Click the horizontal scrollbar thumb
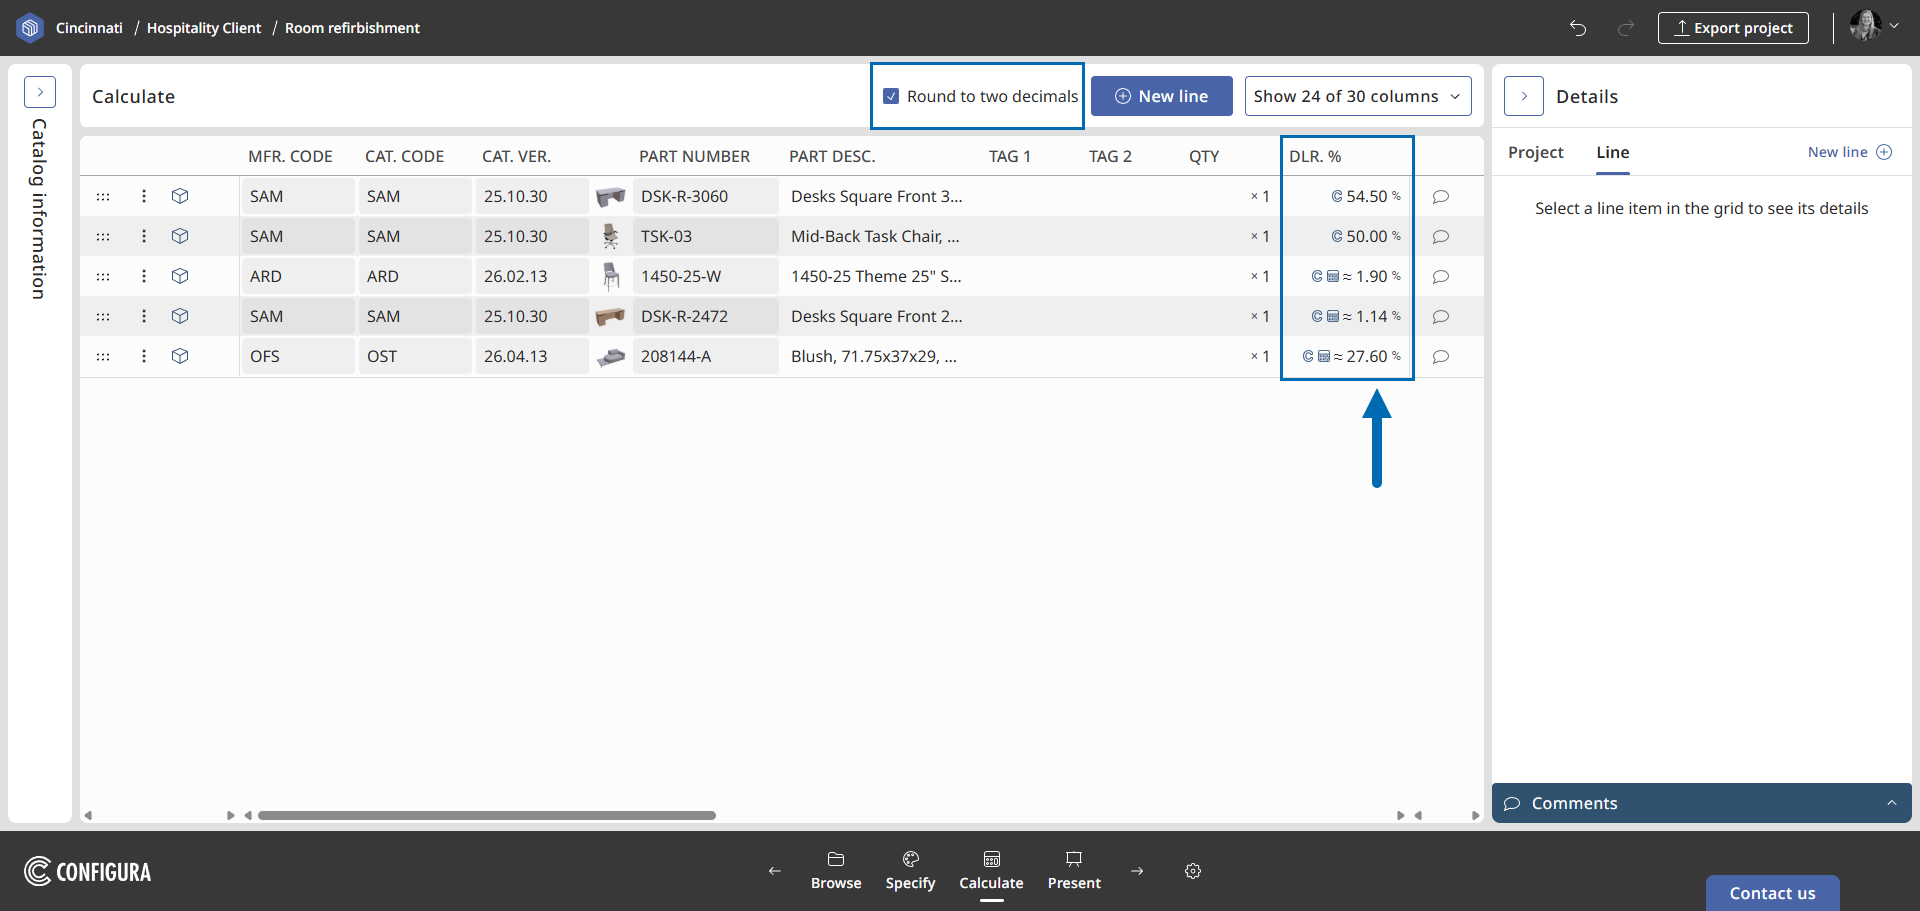 (487, 815)
